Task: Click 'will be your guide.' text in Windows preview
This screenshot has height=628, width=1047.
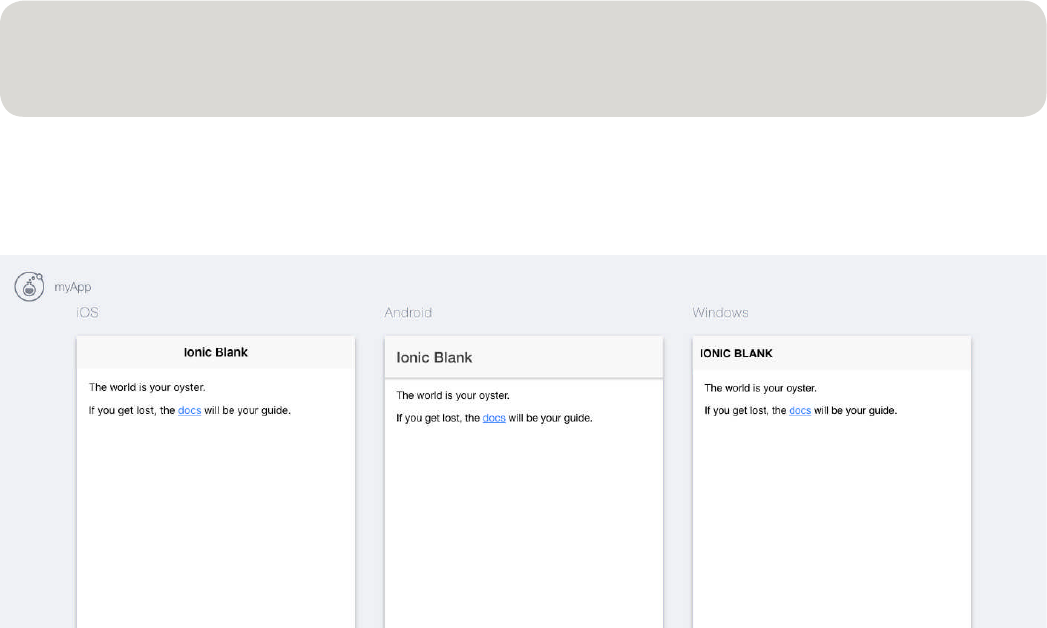Action: pyautogui.click(x=855, y=410)
